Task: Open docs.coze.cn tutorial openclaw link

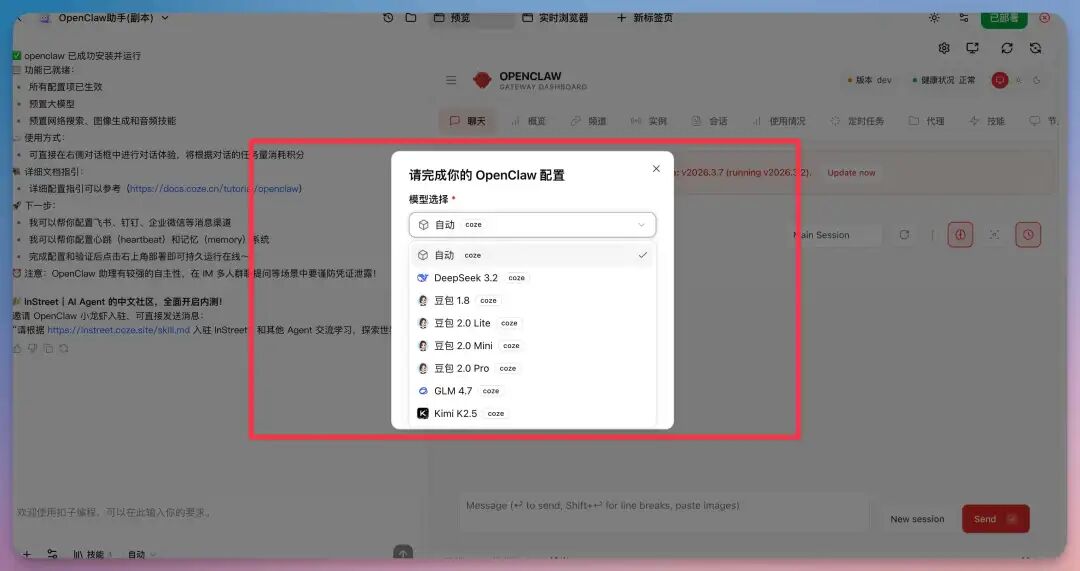Action: [x=214, y=189]
